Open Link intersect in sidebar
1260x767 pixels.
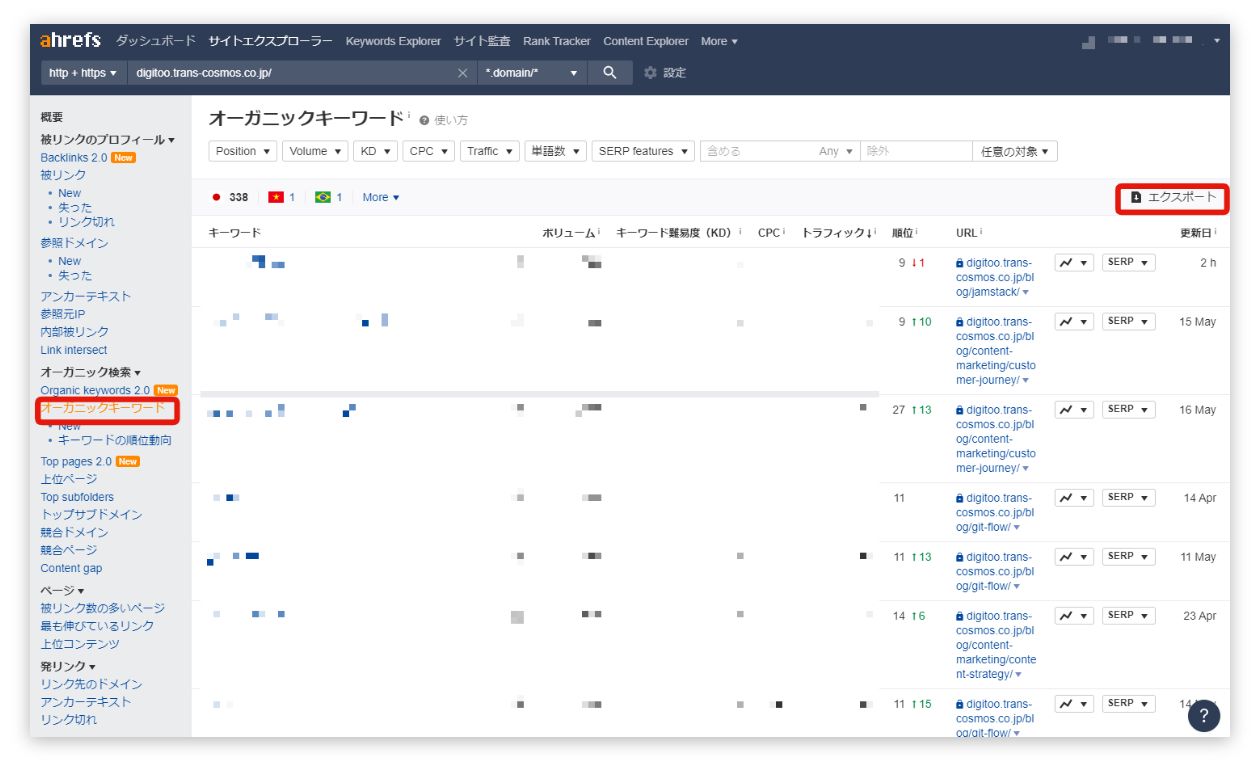tap(74, 350)
